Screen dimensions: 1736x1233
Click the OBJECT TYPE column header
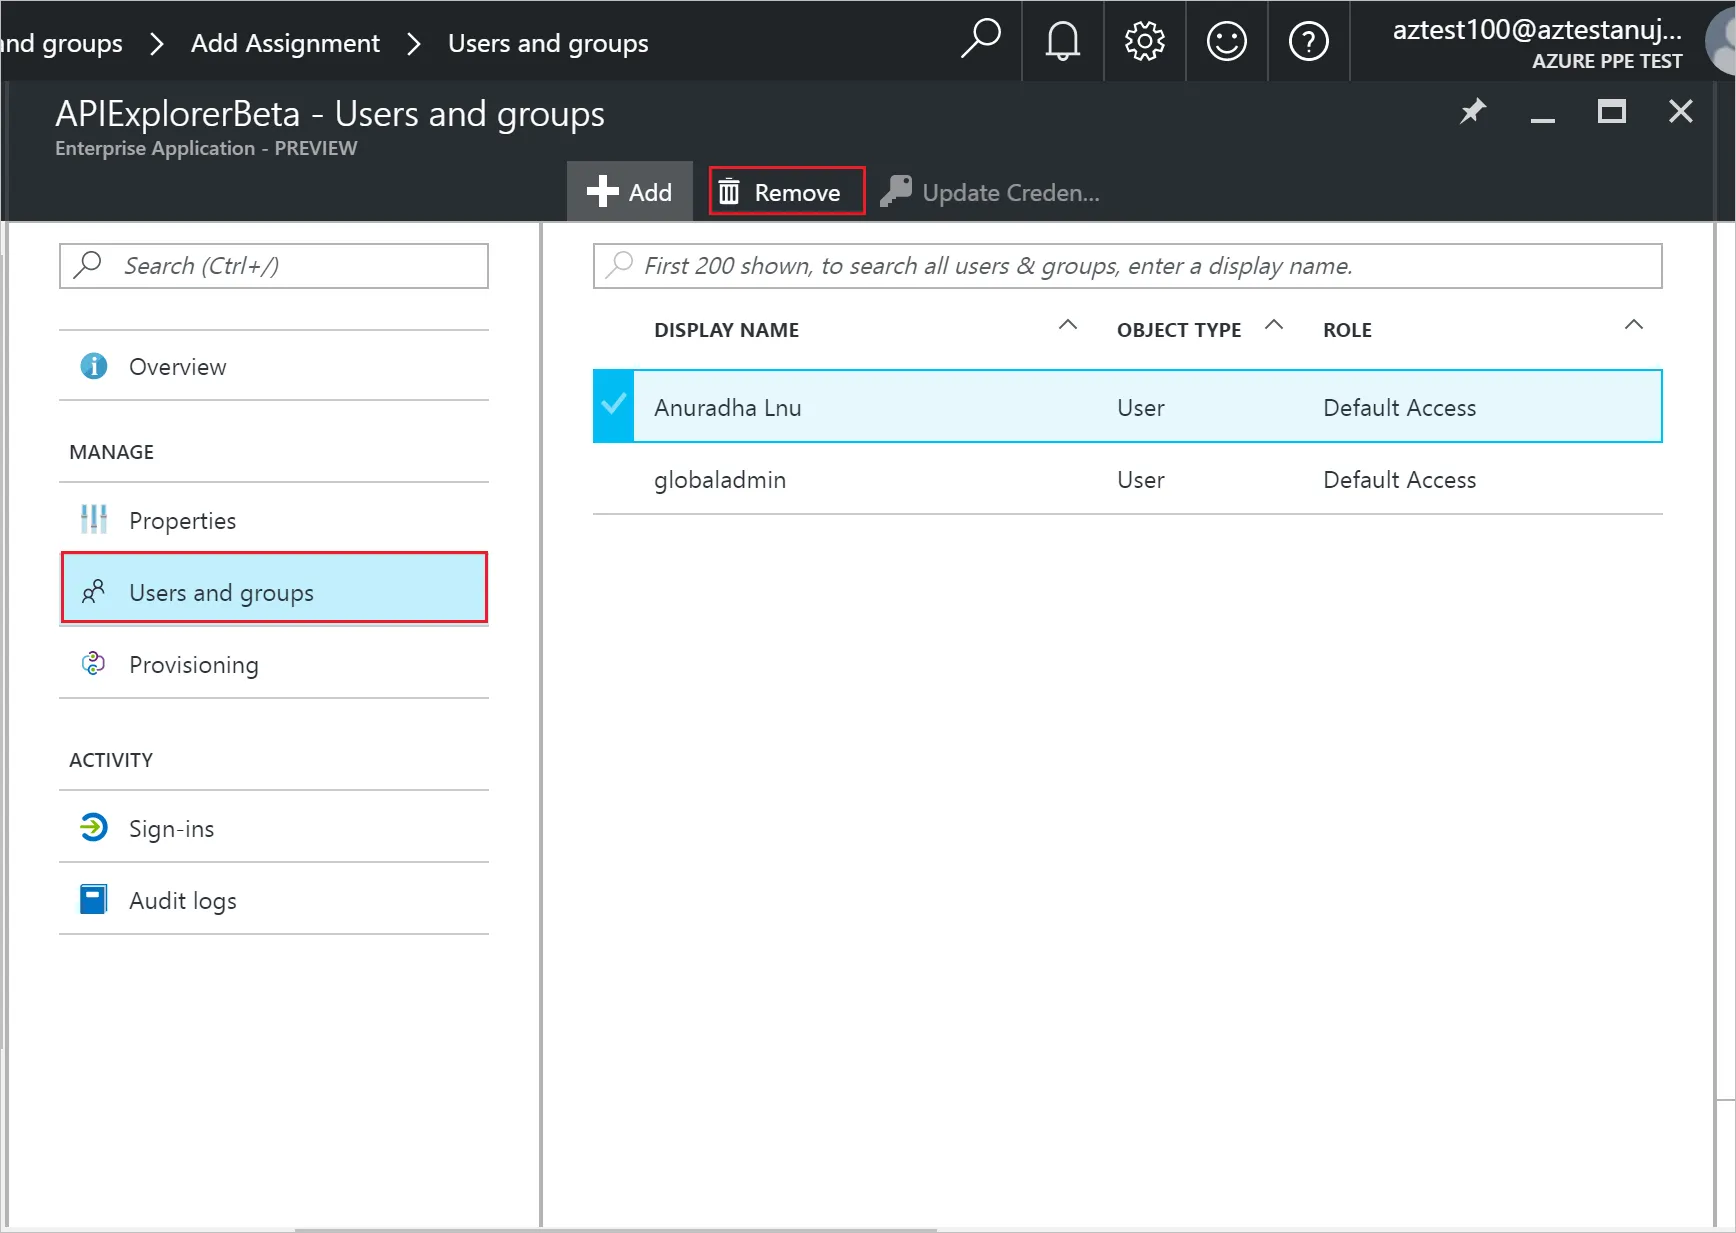1179,330
